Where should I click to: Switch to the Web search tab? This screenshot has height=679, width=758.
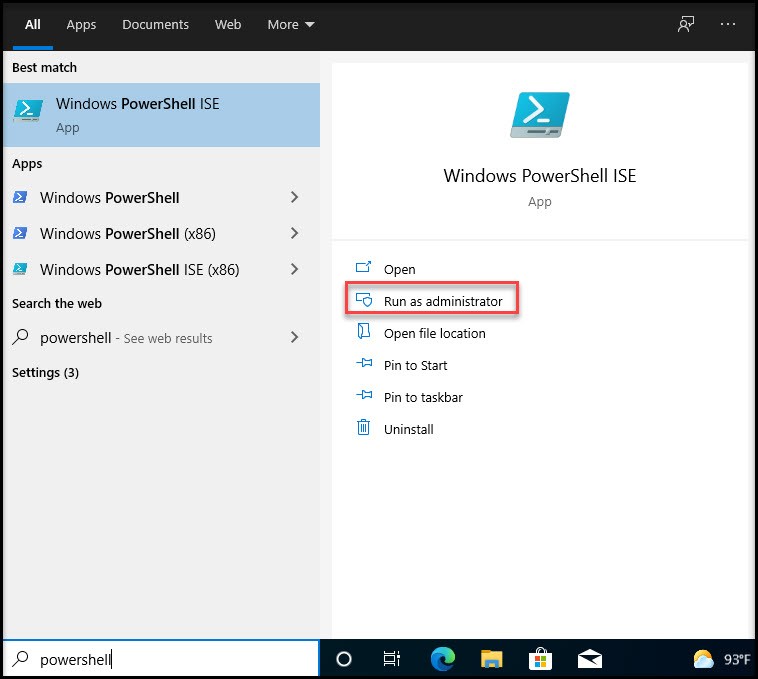point(228,25)
